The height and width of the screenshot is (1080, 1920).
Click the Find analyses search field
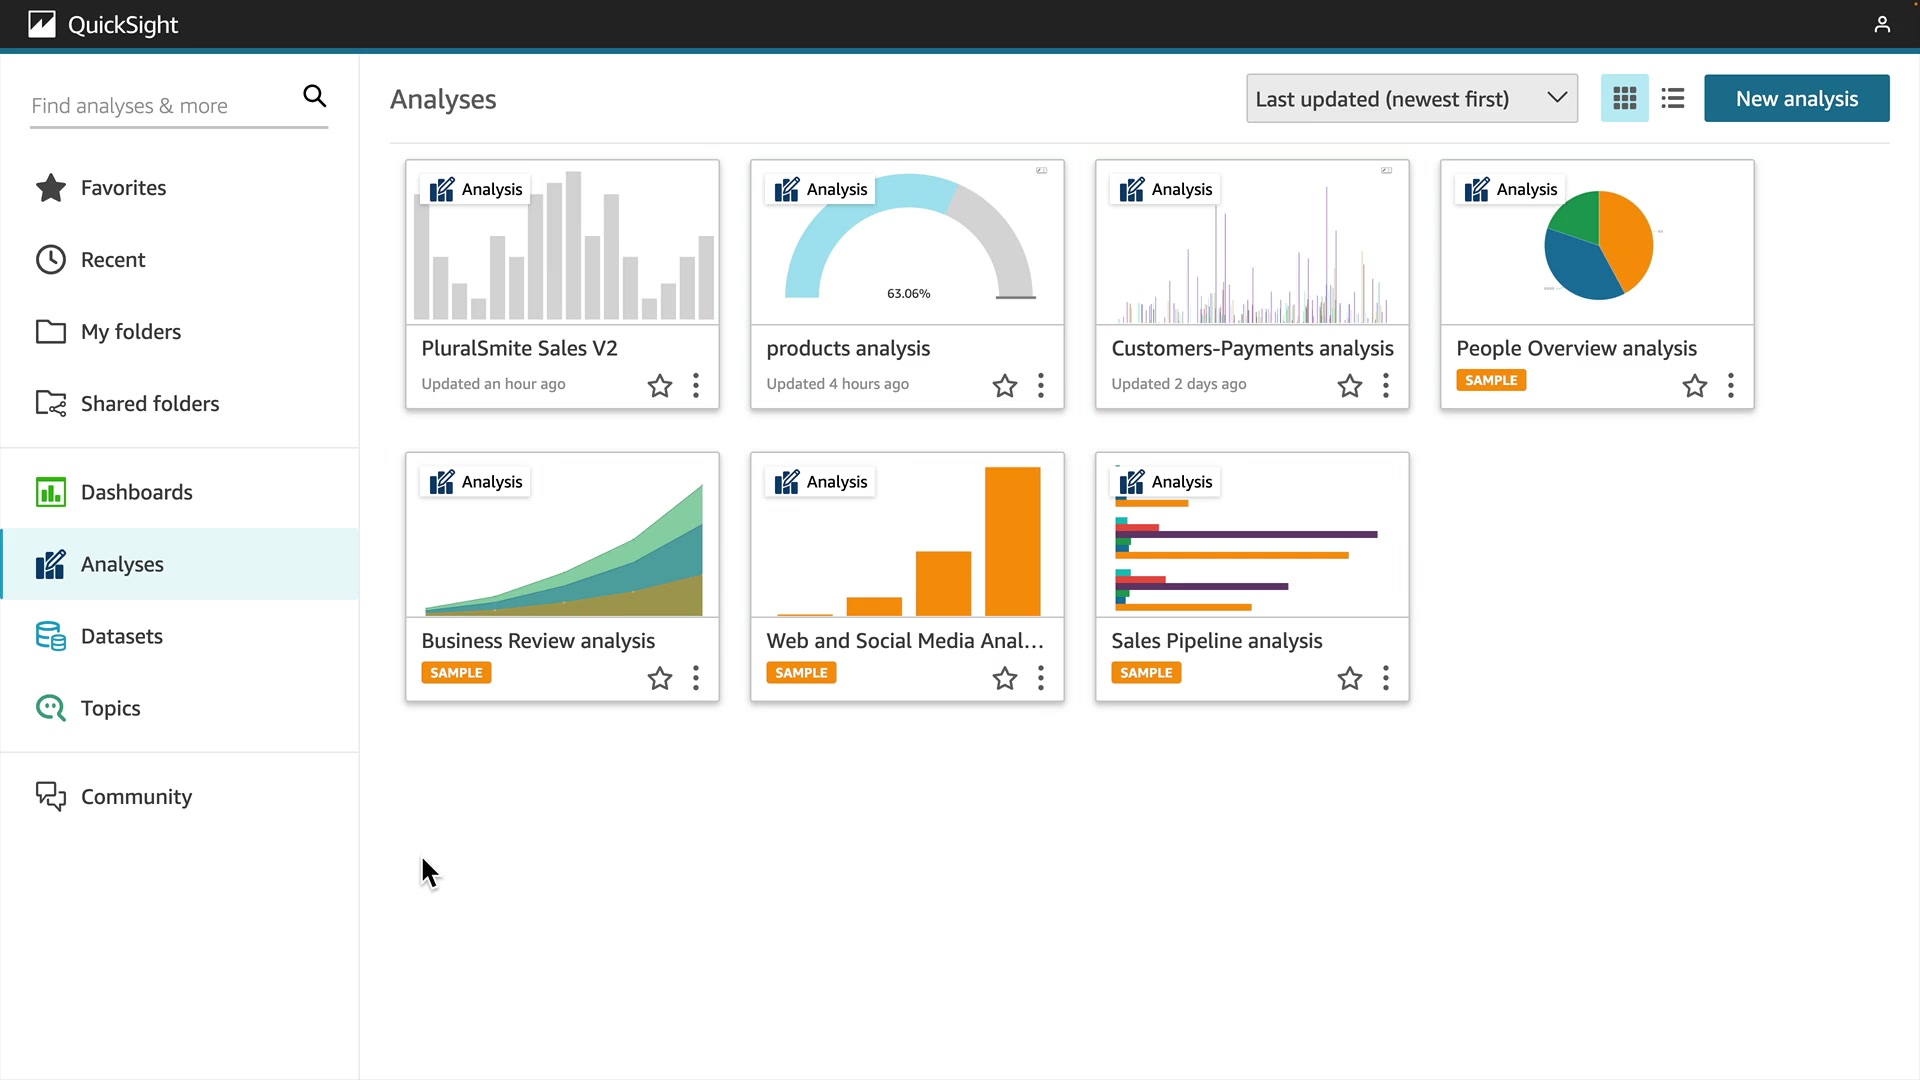(160, 106)
